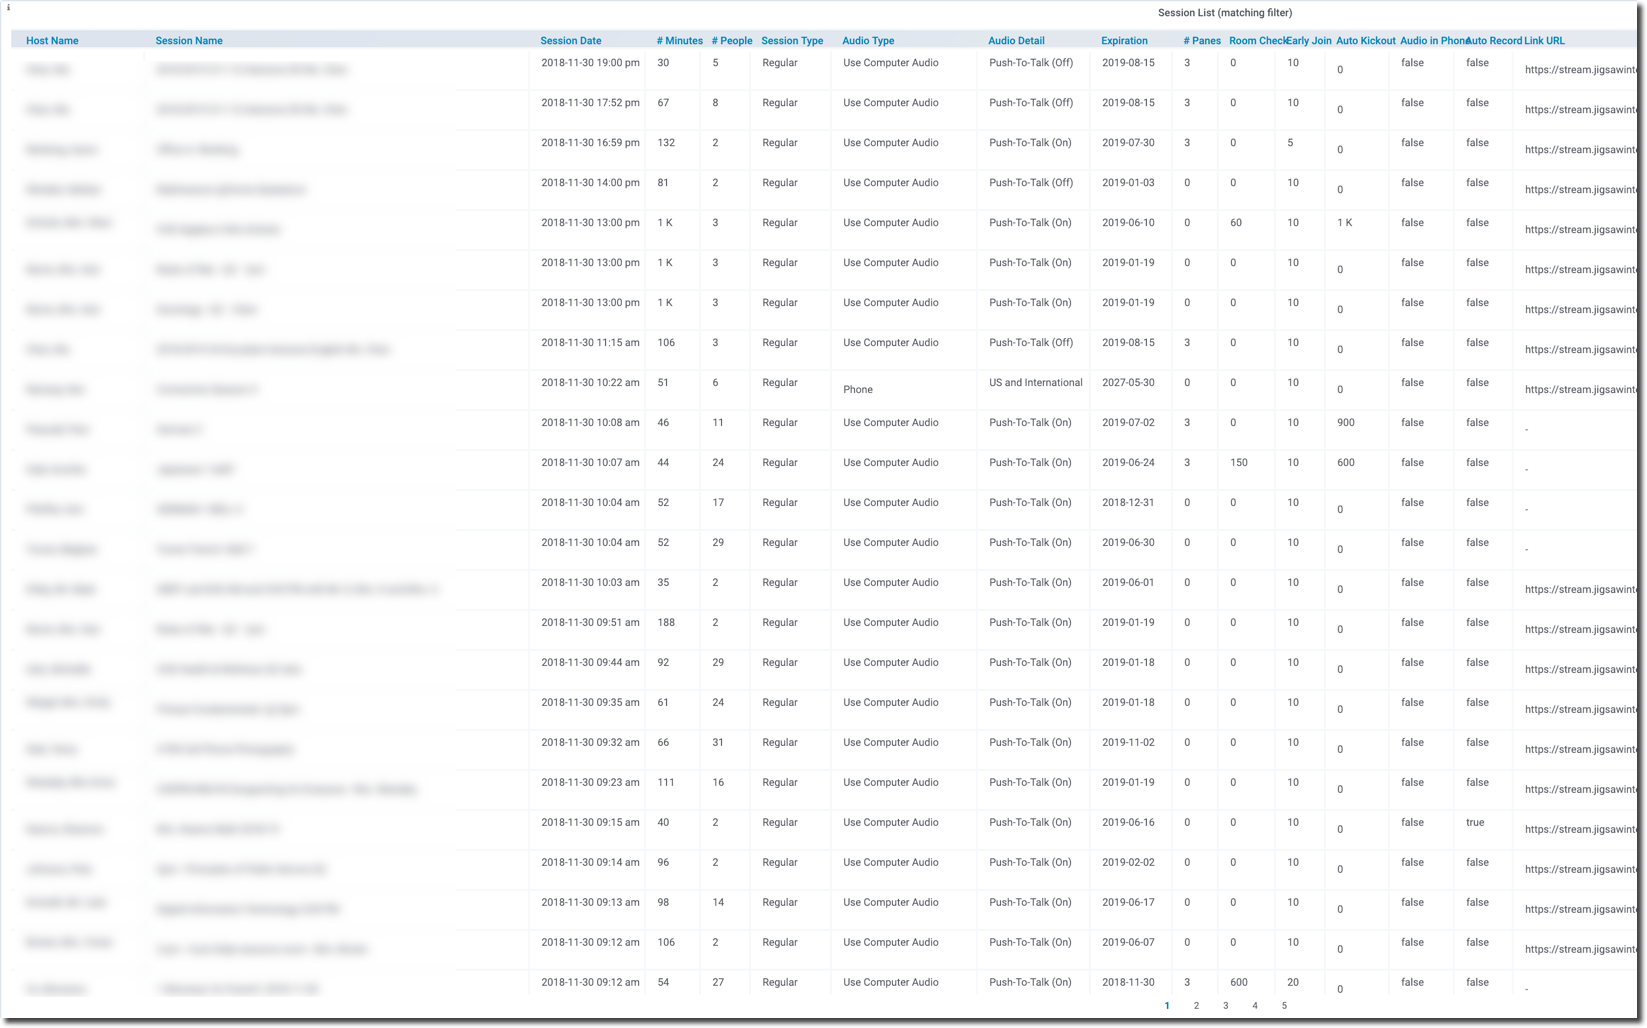Sort by Session Name column header
The height and width of the screenshot is (1028, 1647).
189,41
